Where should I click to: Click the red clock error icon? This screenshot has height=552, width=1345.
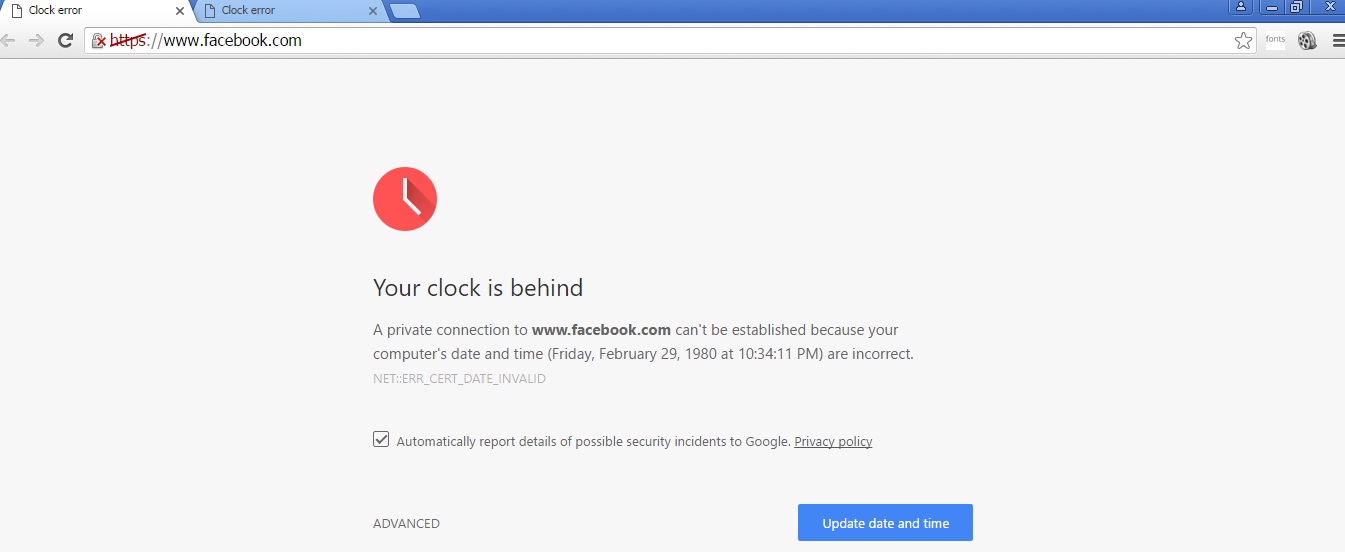coord(405,199)
